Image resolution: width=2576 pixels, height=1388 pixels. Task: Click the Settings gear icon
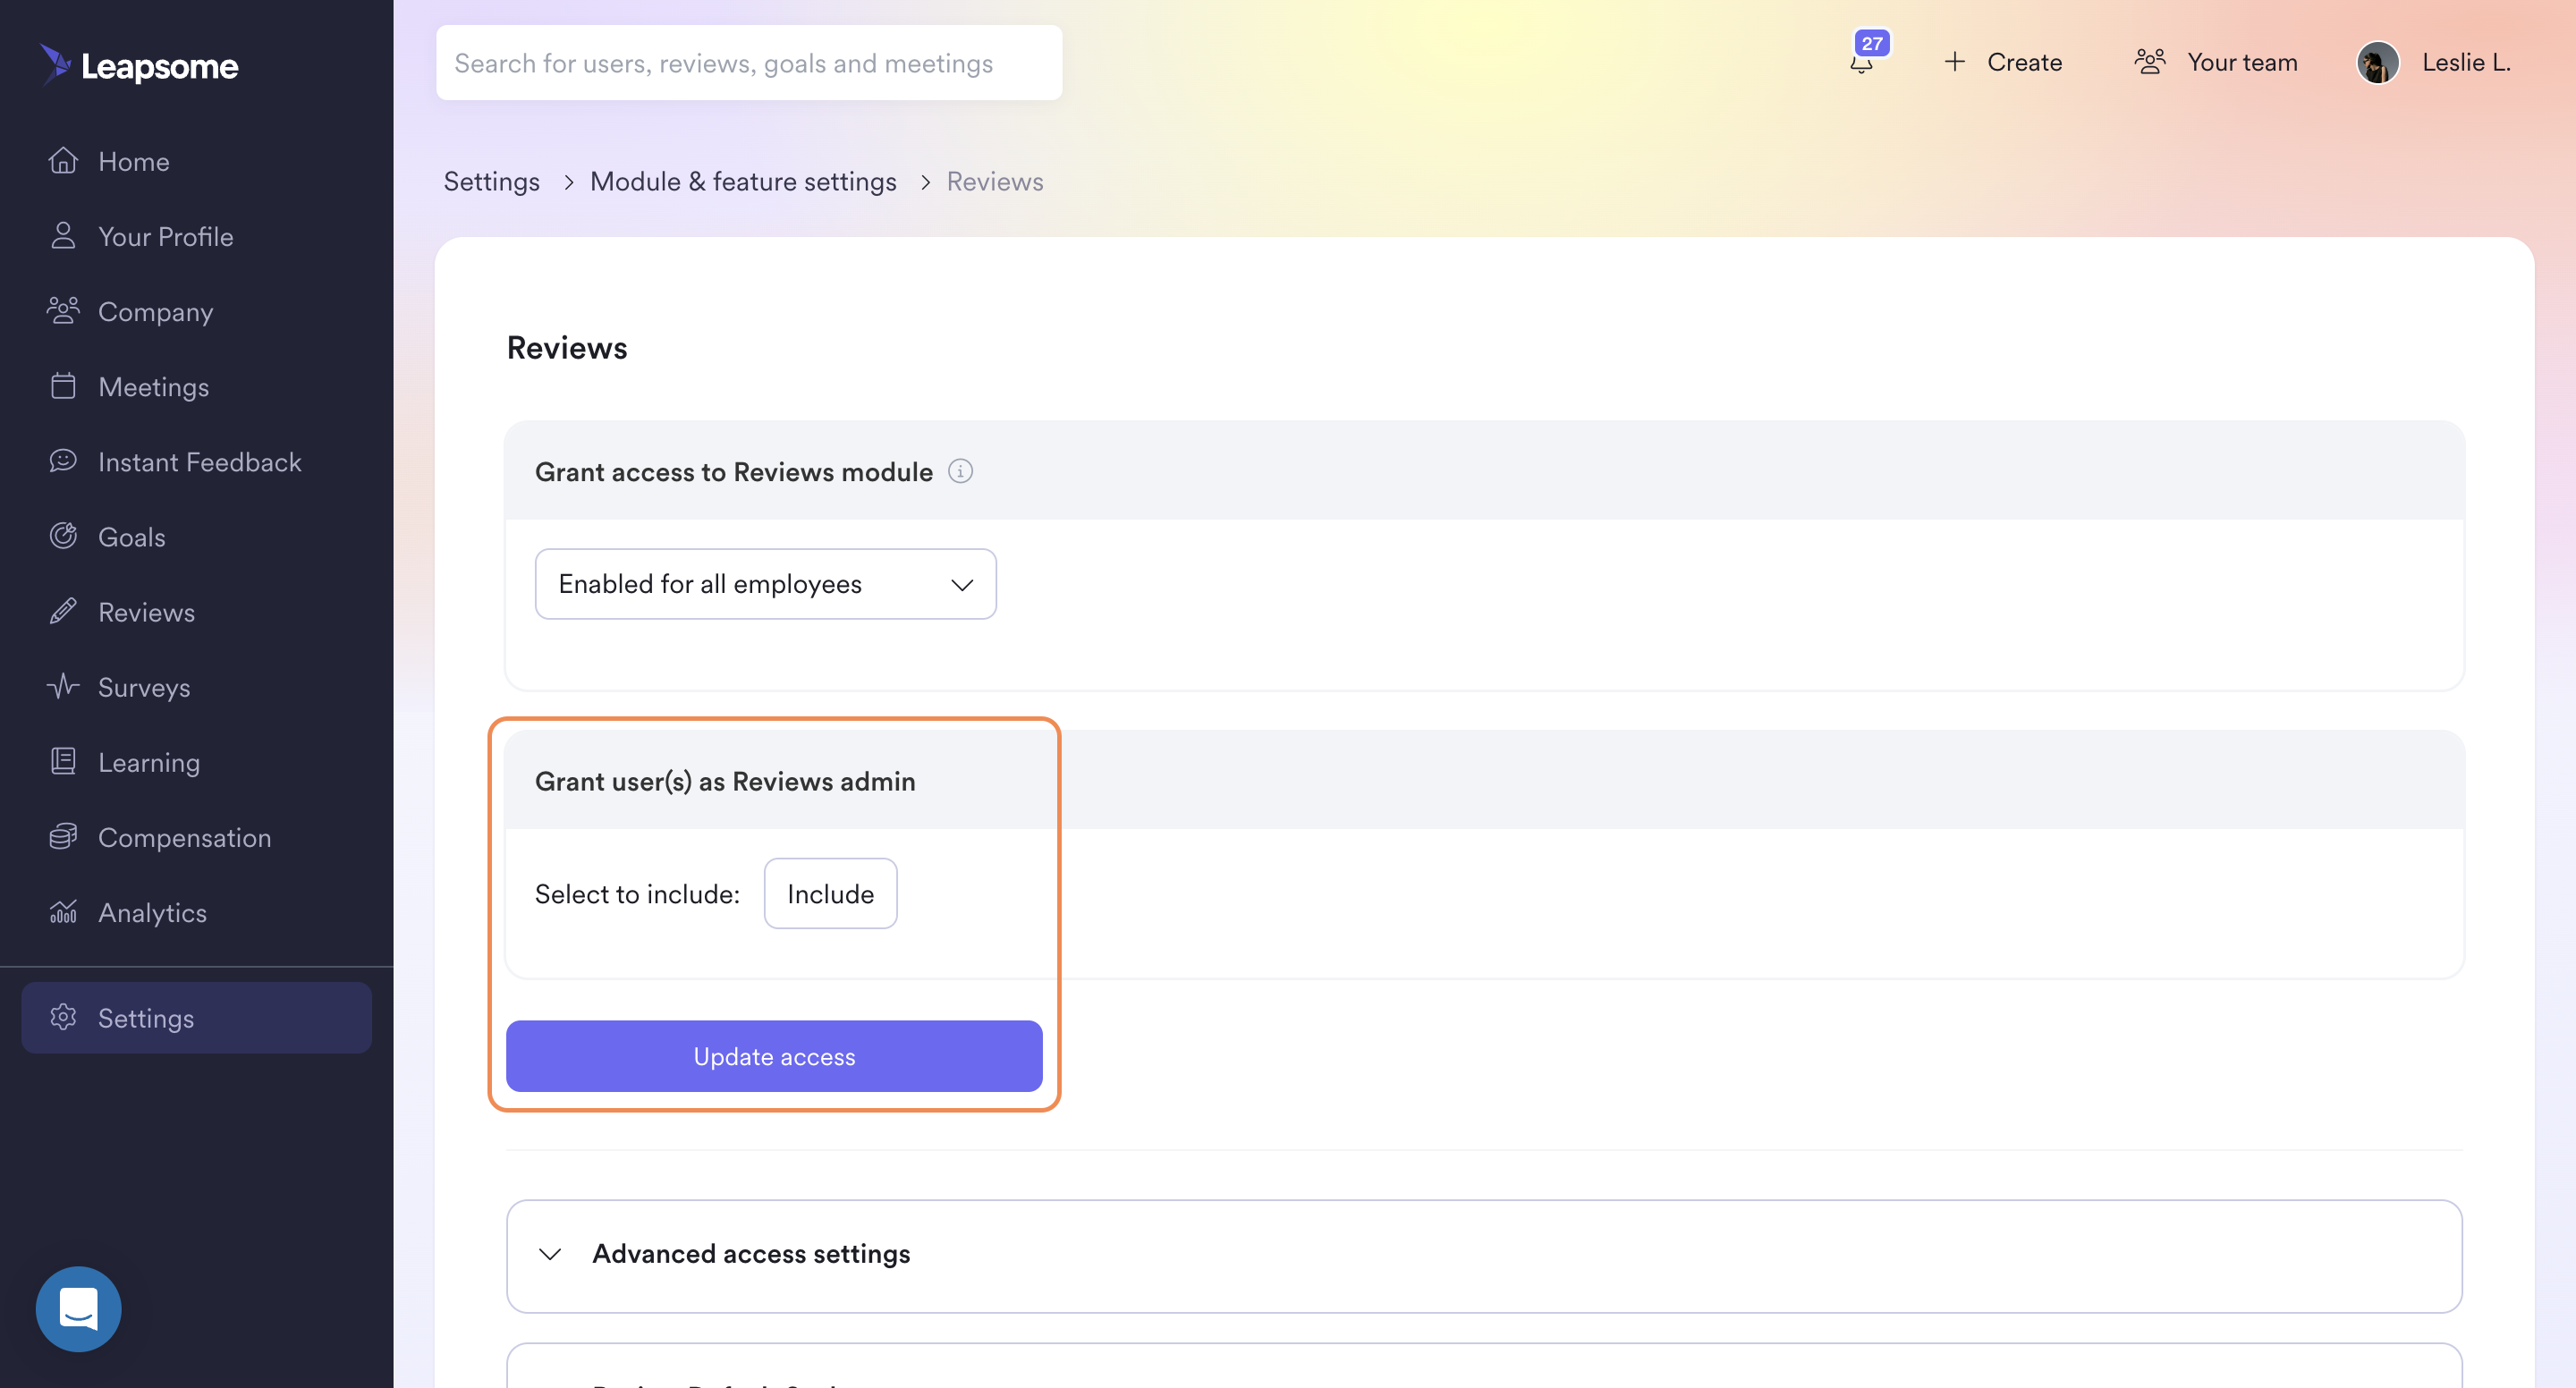coord(63,1017)
